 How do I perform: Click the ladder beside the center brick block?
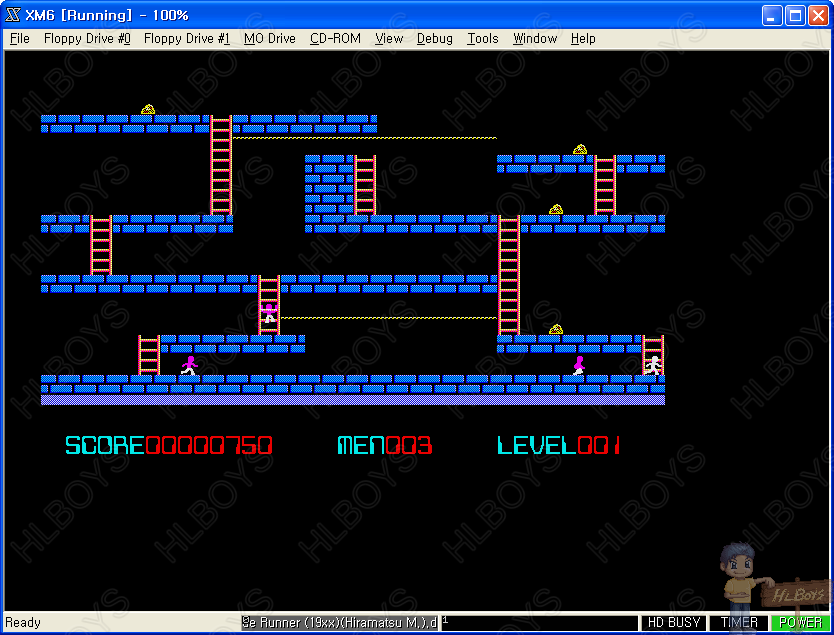coord(365,185)
